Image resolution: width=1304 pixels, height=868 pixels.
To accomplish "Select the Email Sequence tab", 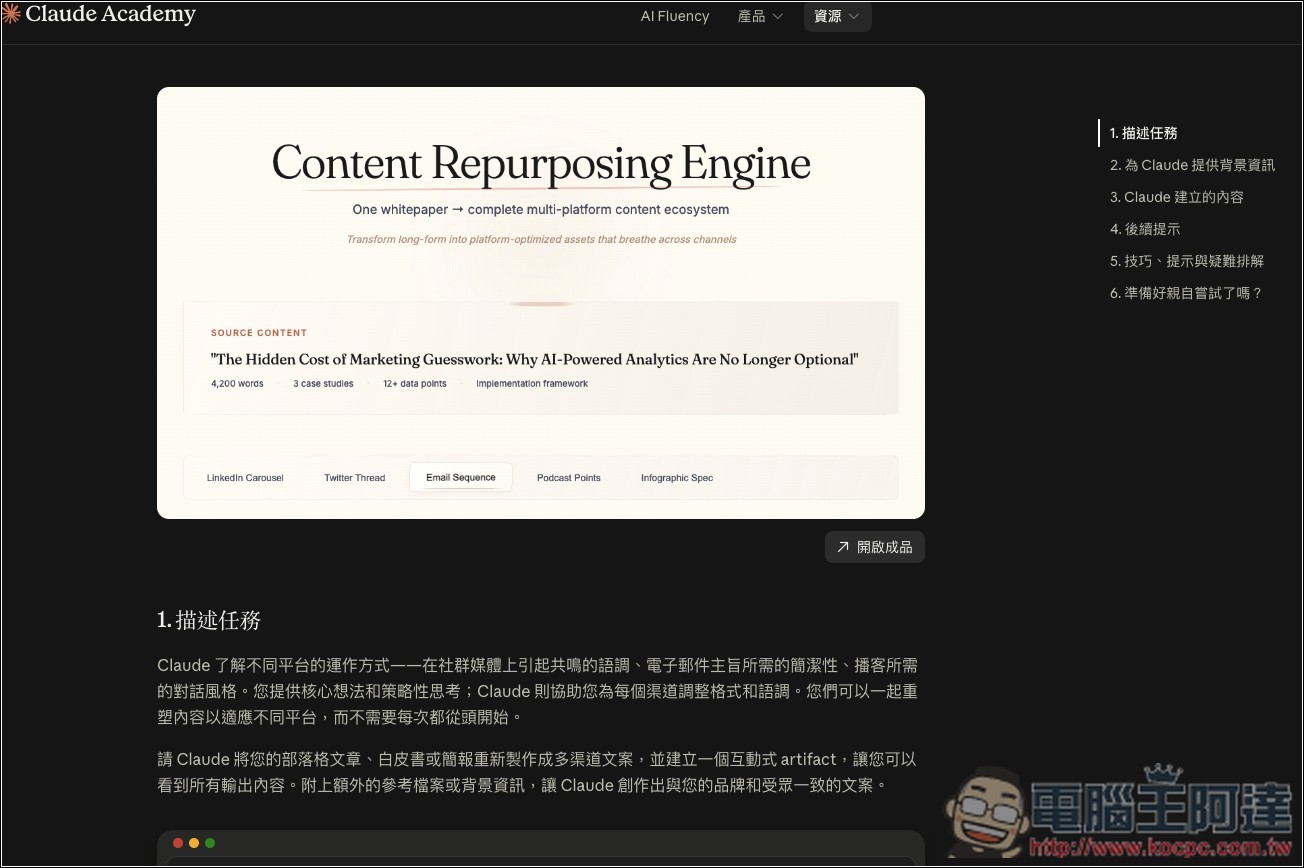I will (461, 477).
